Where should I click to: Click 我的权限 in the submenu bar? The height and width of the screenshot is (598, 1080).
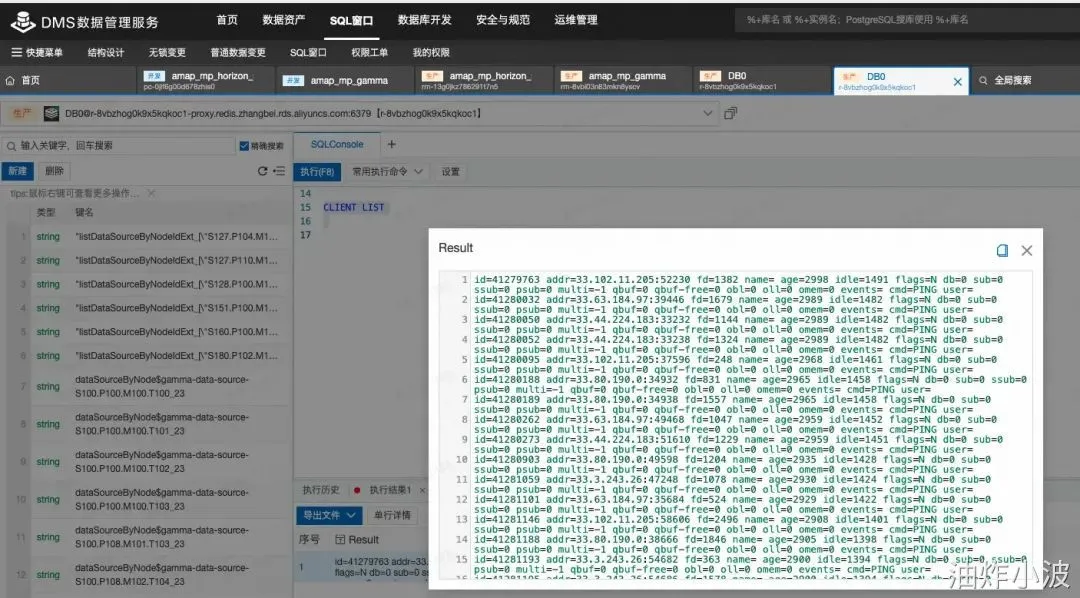click(x=431, y=52)
